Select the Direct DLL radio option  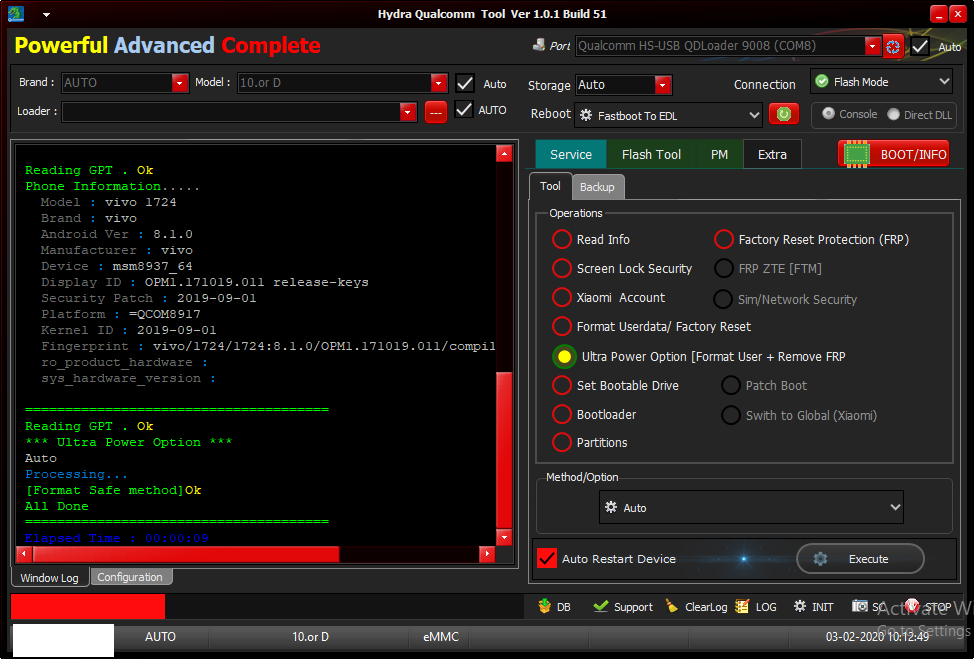point(893,114)
